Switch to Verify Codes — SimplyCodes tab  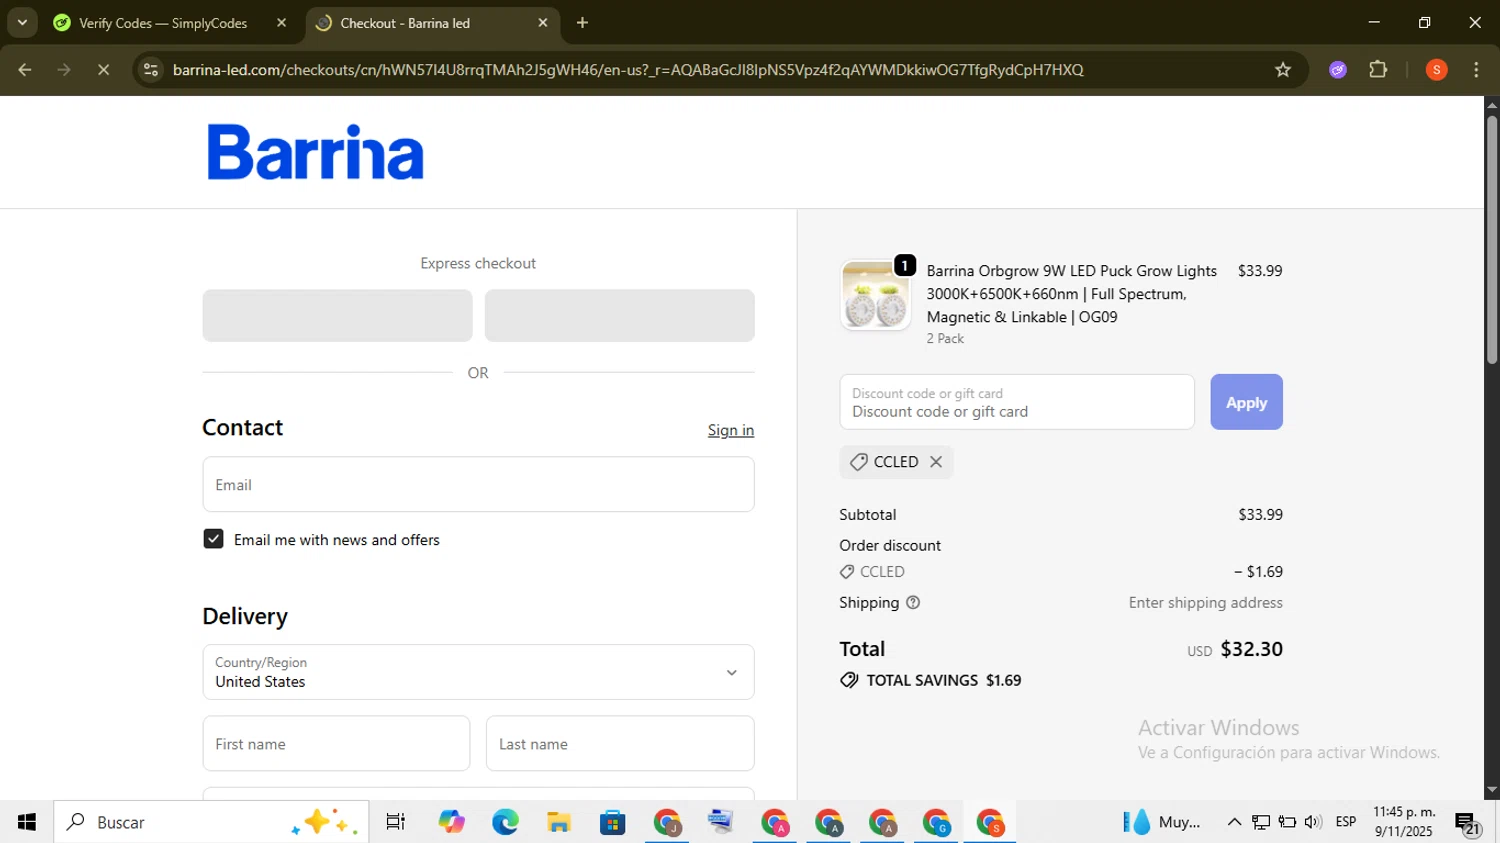pos(163,23)
